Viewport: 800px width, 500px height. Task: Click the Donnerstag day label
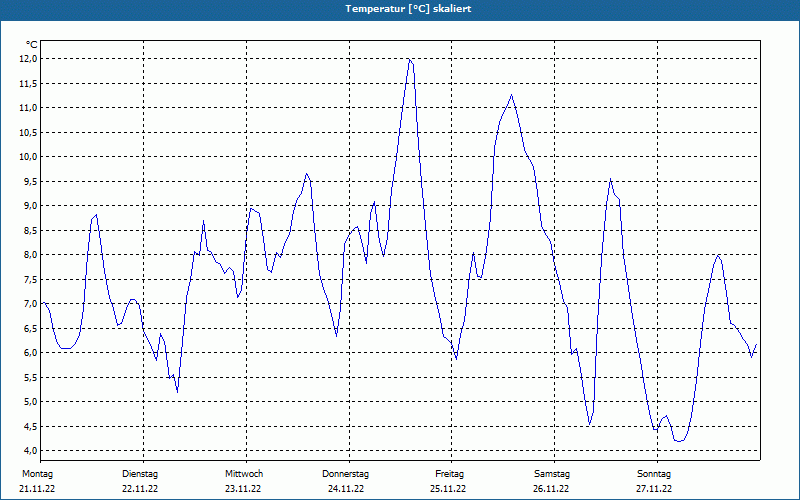click(345, 474)
